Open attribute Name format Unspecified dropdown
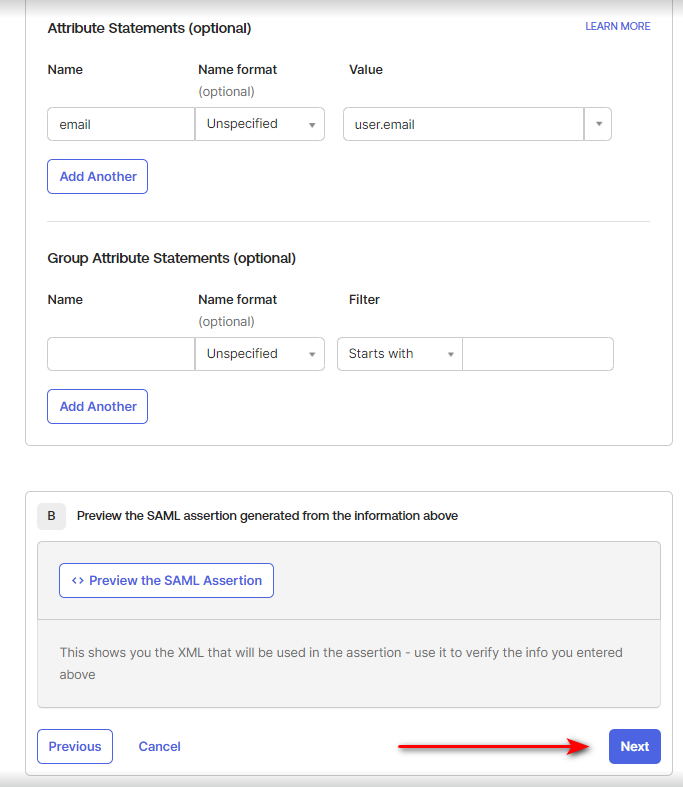 click(260, 124)
